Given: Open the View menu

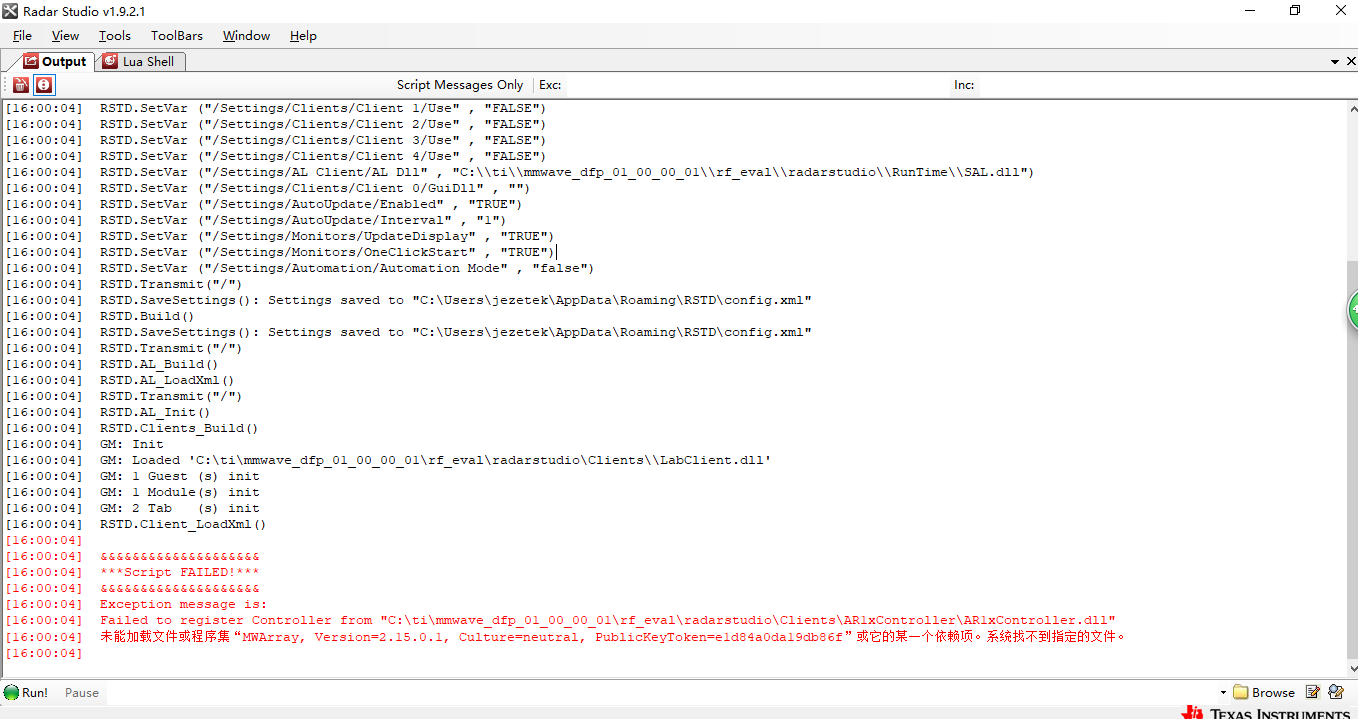Looking at the screenshot, I should coord(65,35).
